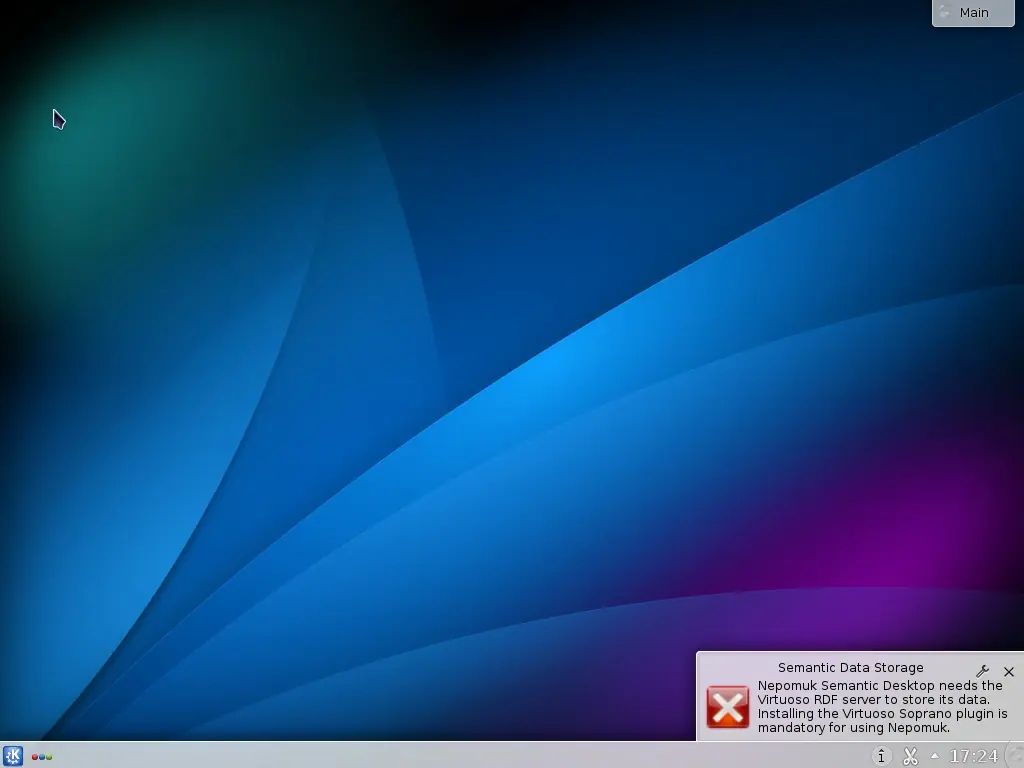Open the KDE Kickoff application launcher
Viewport: 1024px width, 768px height.
[12, 756]
